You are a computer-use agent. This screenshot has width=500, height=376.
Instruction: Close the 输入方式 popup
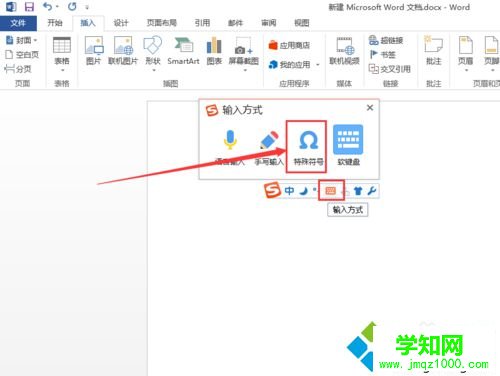pos(370,108)
